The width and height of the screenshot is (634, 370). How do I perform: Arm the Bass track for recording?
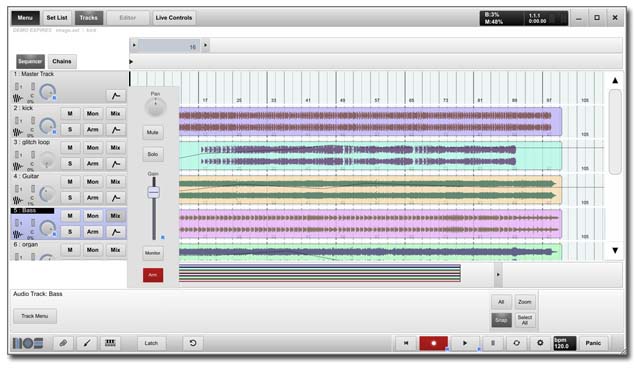coord(93,232)
